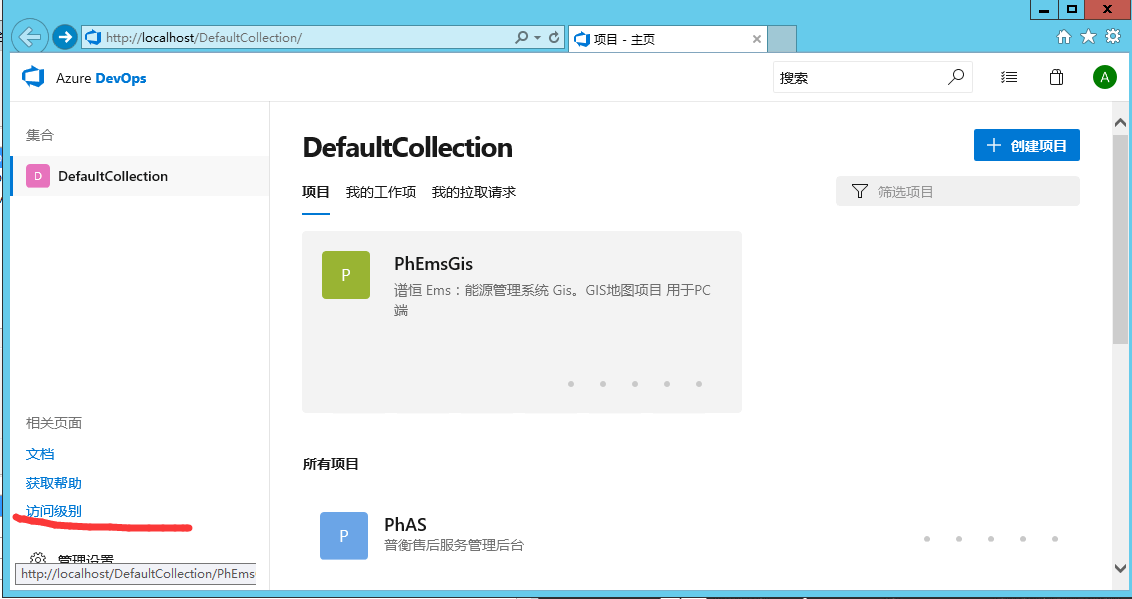This screenshot has height=599, width=1132.
Task: Open the 获取帮助 link
Action: point(54,483)
